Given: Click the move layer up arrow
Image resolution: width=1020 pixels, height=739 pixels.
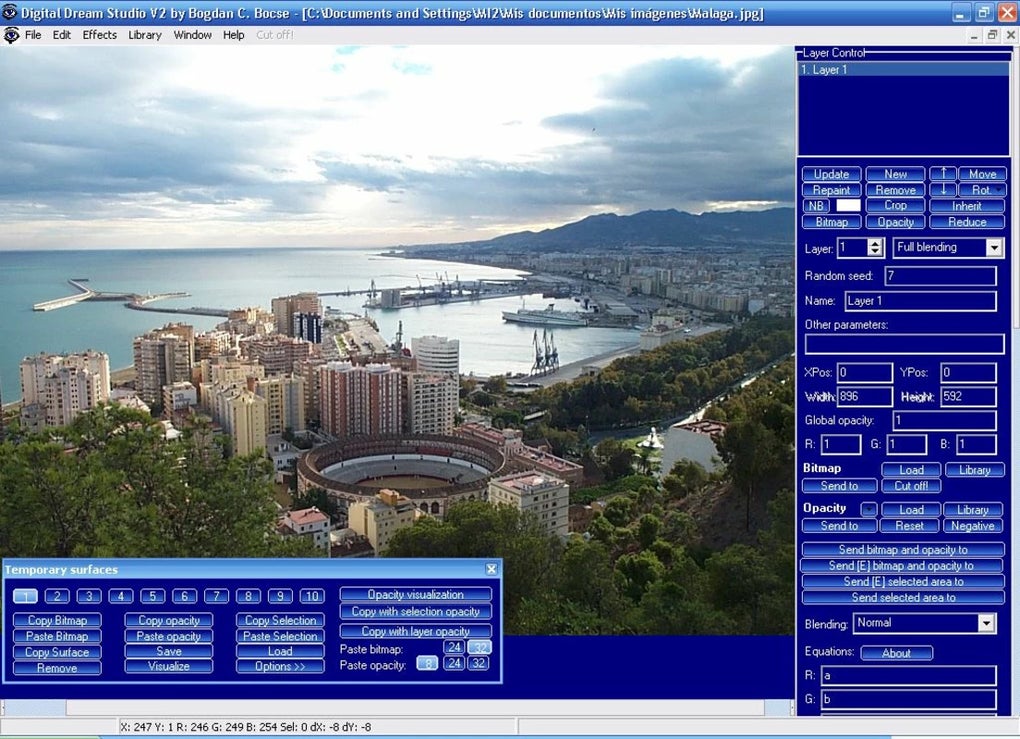Looking at the screenshot, I should (943, 173).
